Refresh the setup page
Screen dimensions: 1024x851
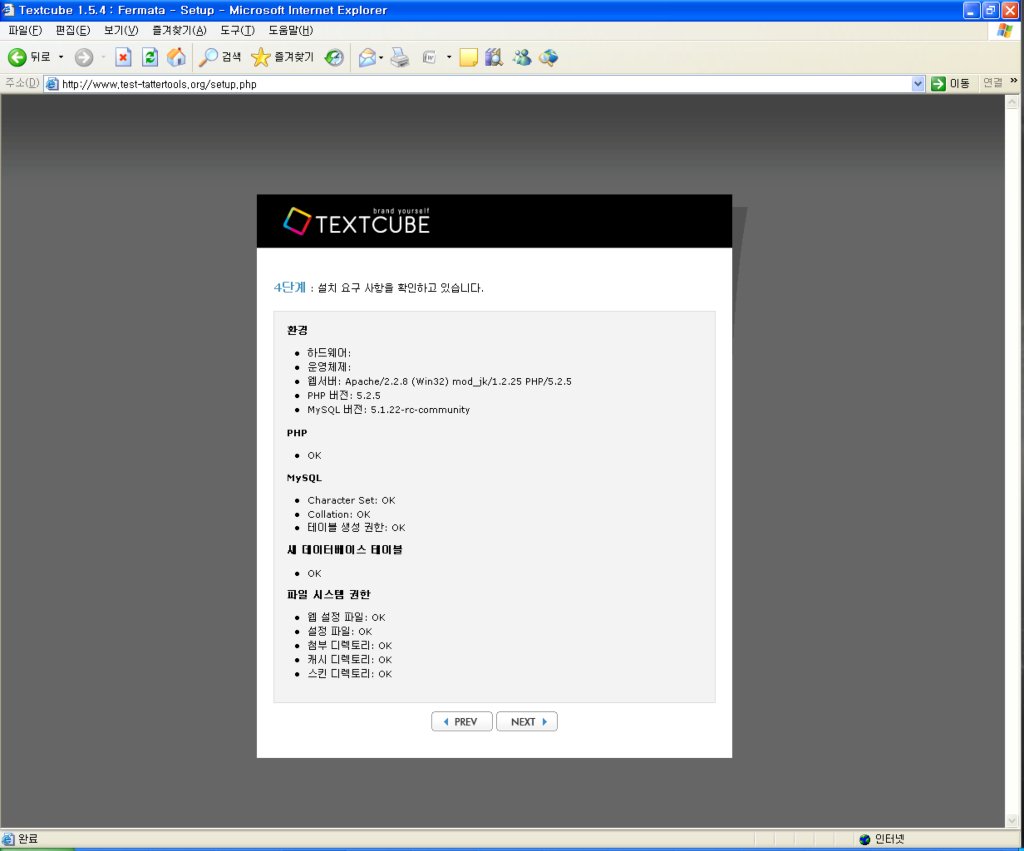tap(150, 57)
